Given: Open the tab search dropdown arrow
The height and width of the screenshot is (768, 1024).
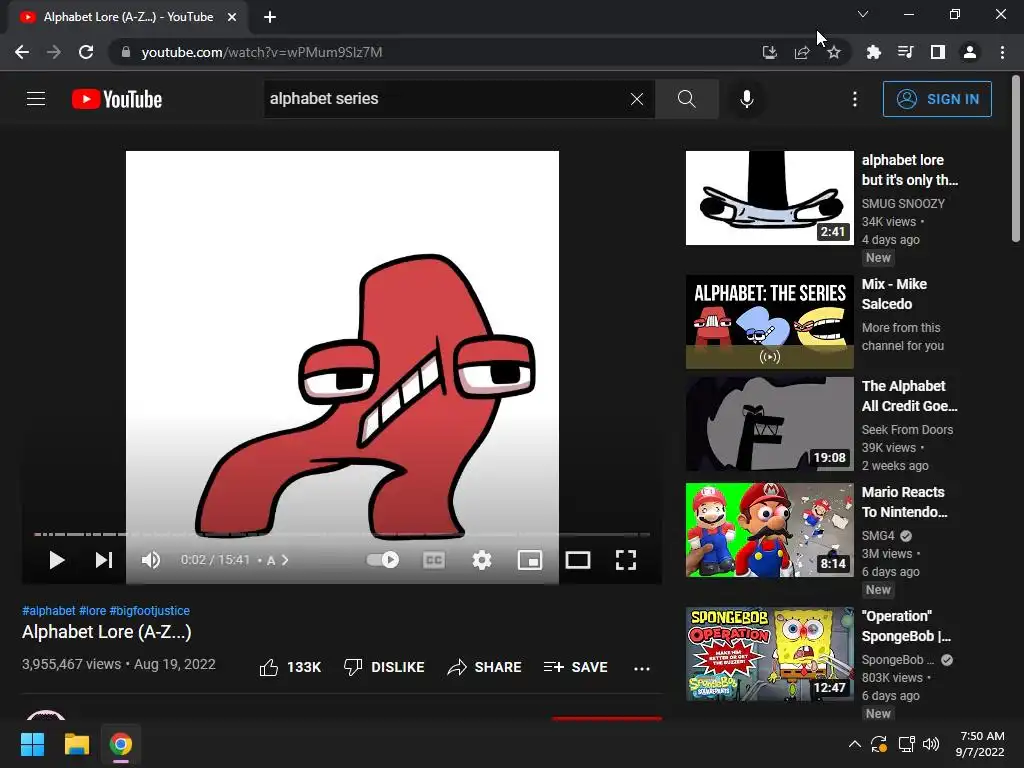Looking at the screenshot, I should point(863,14).
